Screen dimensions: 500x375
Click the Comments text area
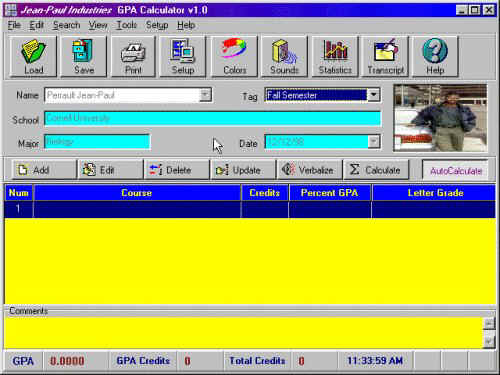click(244, 333)
